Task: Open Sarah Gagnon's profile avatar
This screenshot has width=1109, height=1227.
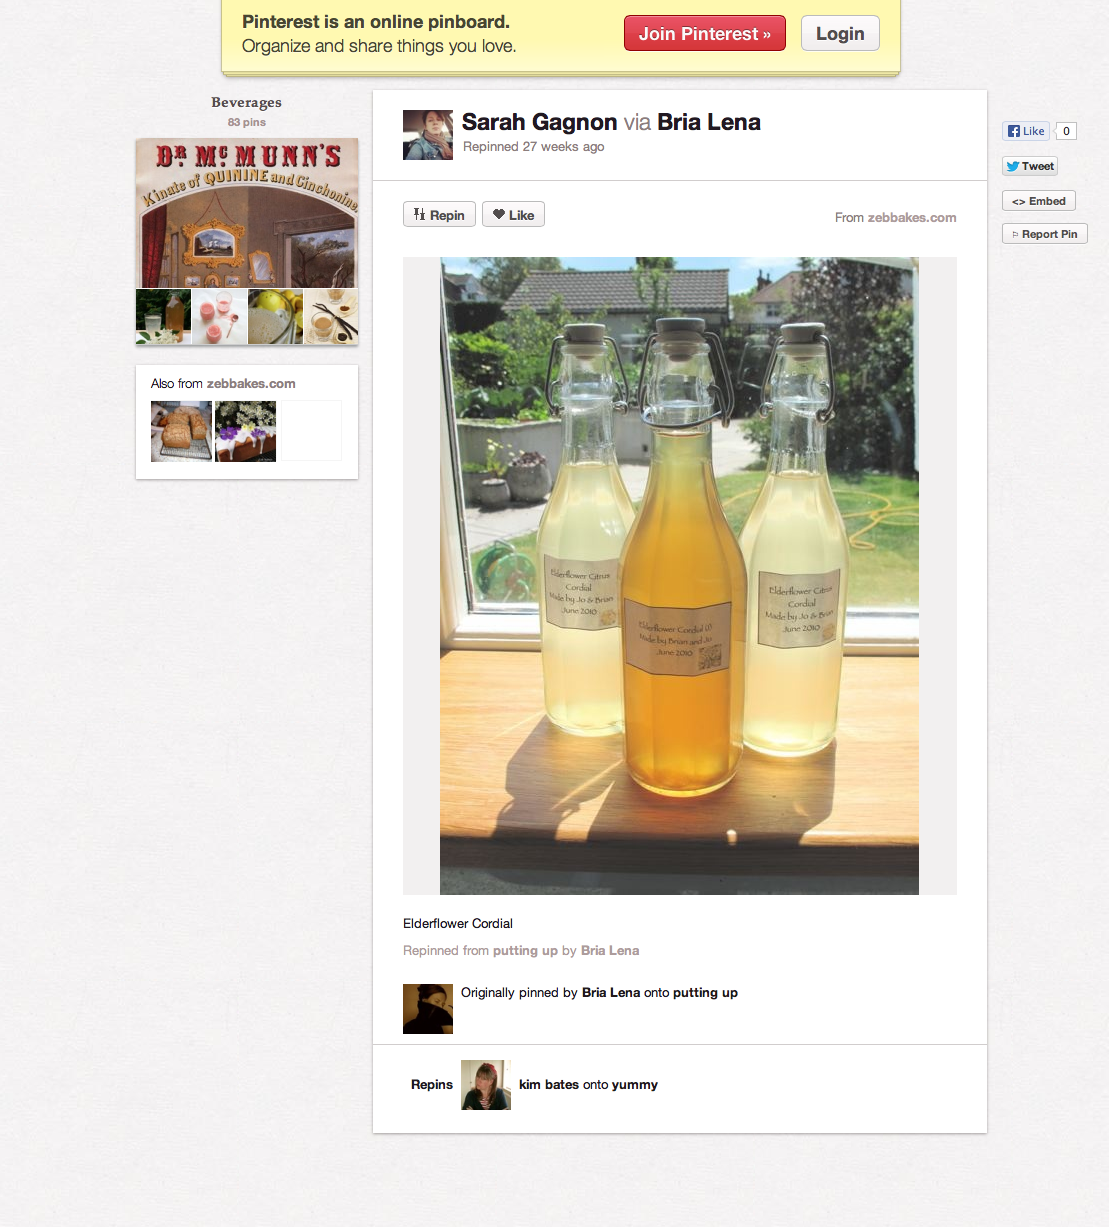Action: [428, 135]
